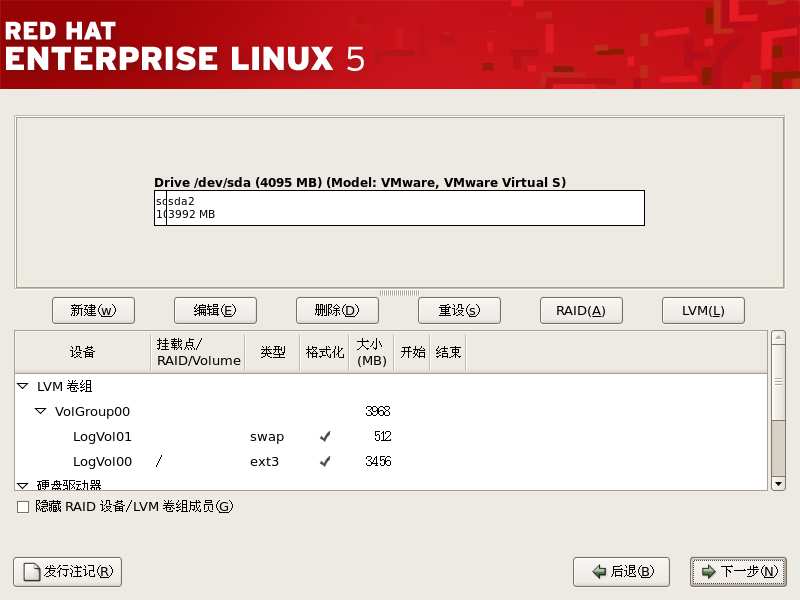Image resolution: width=800 pixels, height=600 pixels.
Task: Go back with the 后退(B) button
Action: (621, 571)
